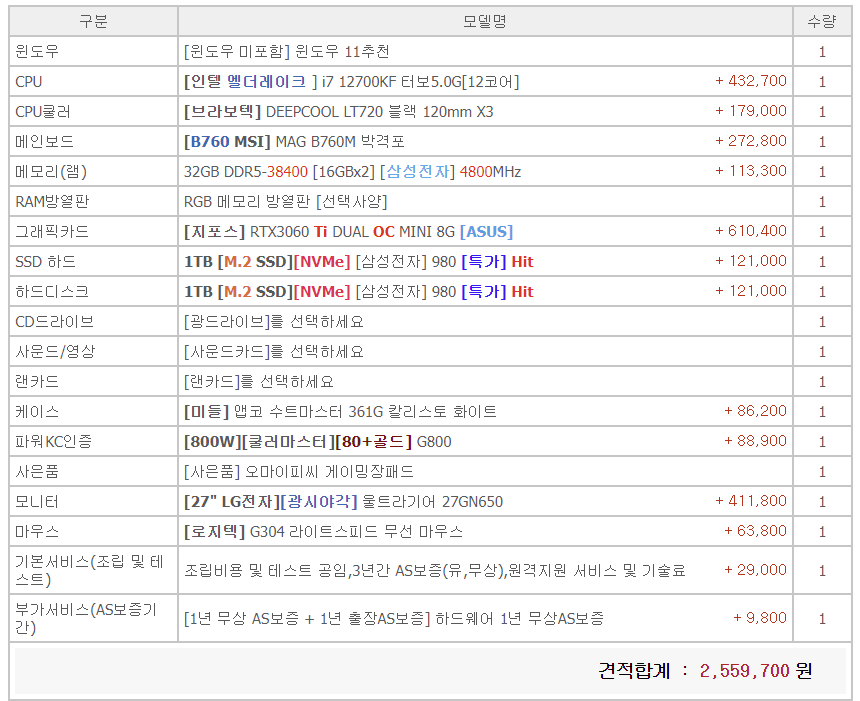
Task: Click the + 121,000 price in SSD 하드 row
Action: [751, 261]
